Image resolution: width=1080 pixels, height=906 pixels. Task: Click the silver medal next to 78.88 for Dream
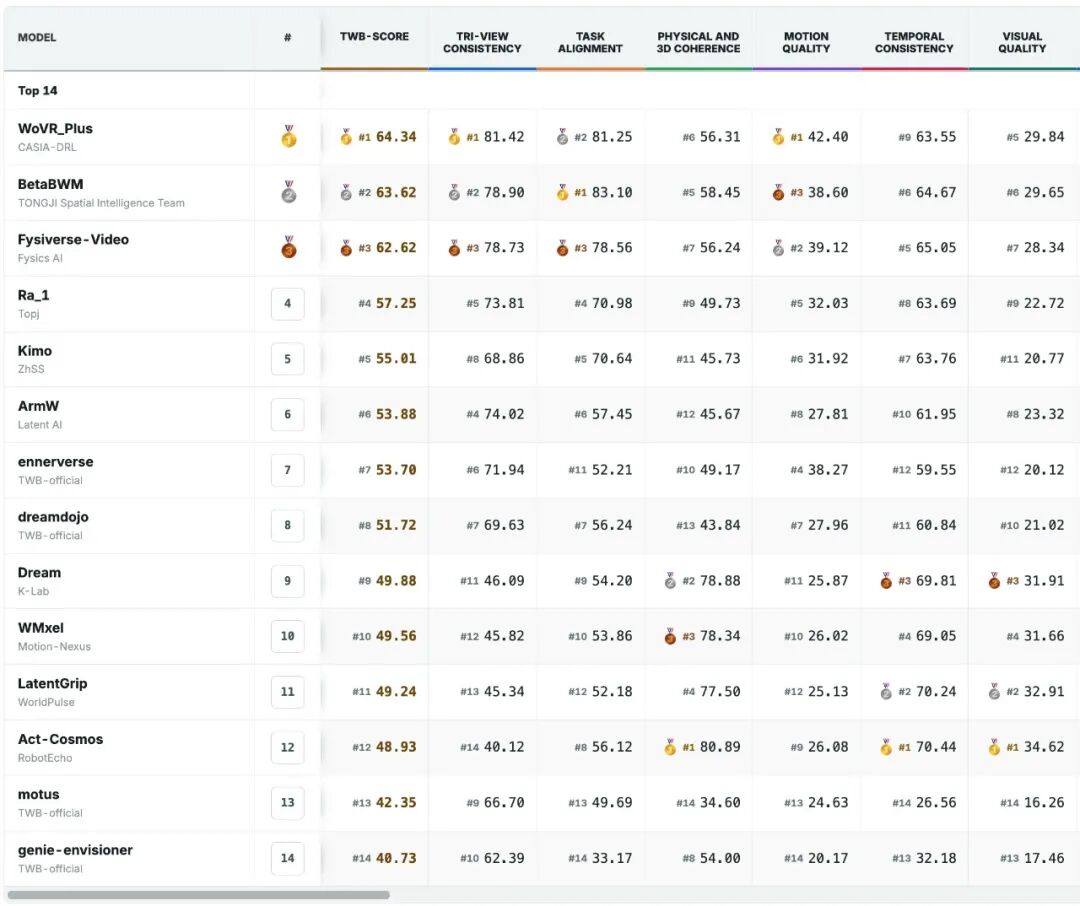(669, 581)
